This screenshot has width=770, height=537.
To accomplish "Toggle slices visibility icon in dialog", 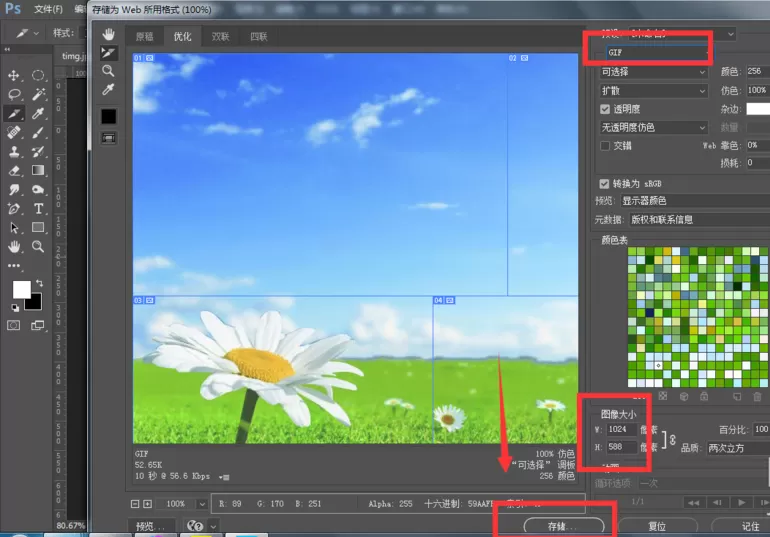I will click(109, 138).
